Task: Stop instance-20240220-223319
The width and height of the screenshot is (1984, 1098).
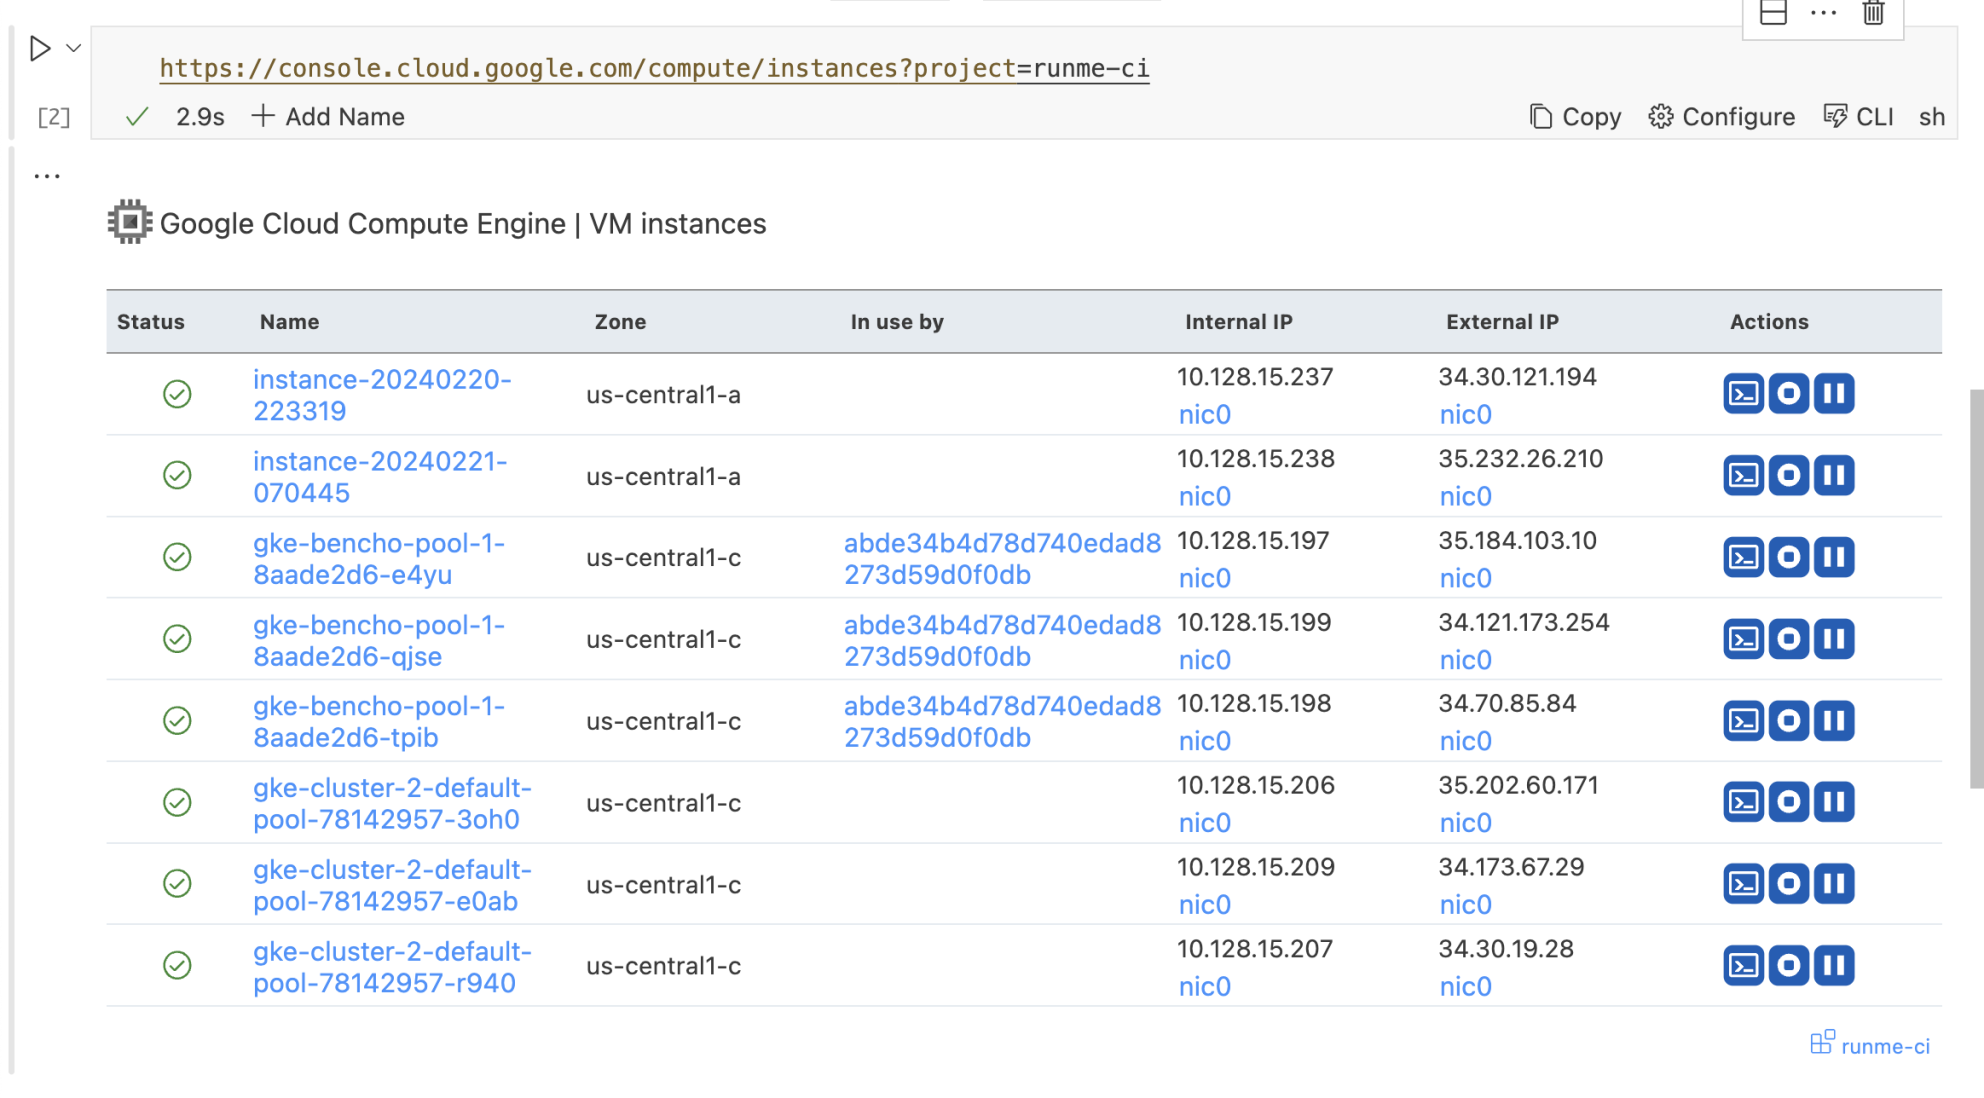Action: (1788, 394)
